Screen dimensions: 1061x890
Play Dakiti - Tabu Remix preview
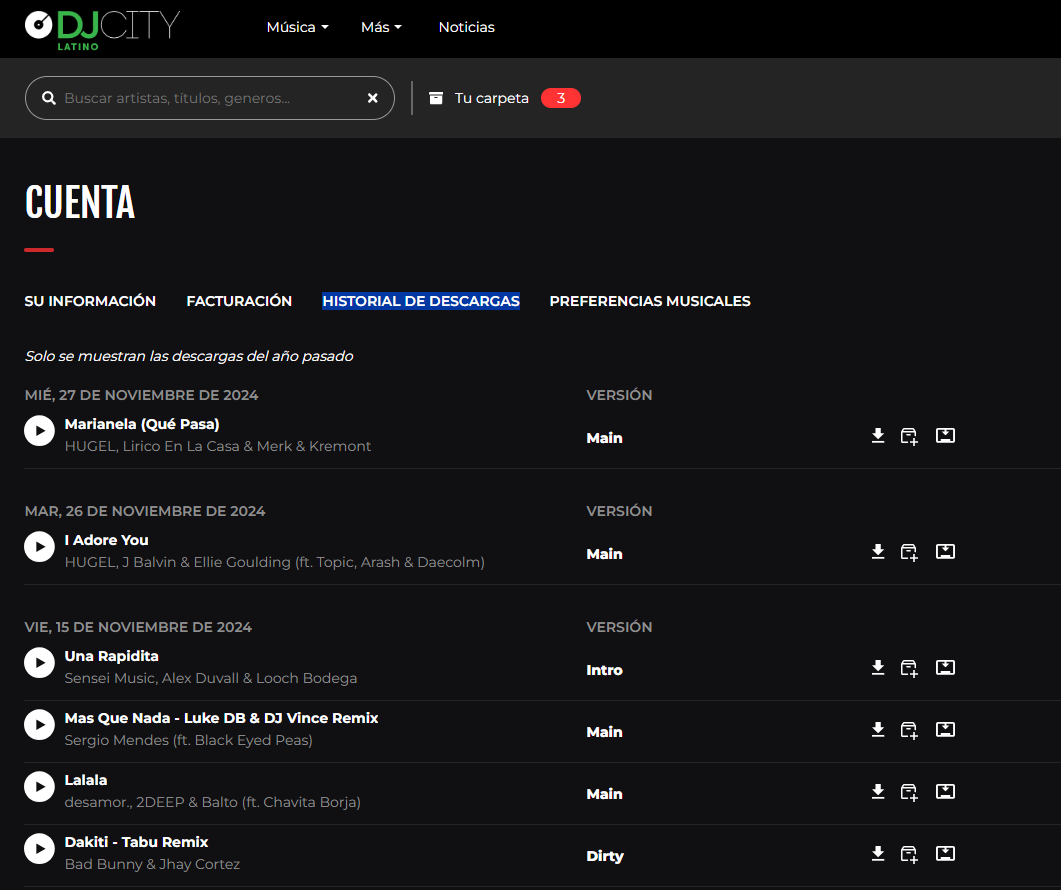click(x=39, y=849)
